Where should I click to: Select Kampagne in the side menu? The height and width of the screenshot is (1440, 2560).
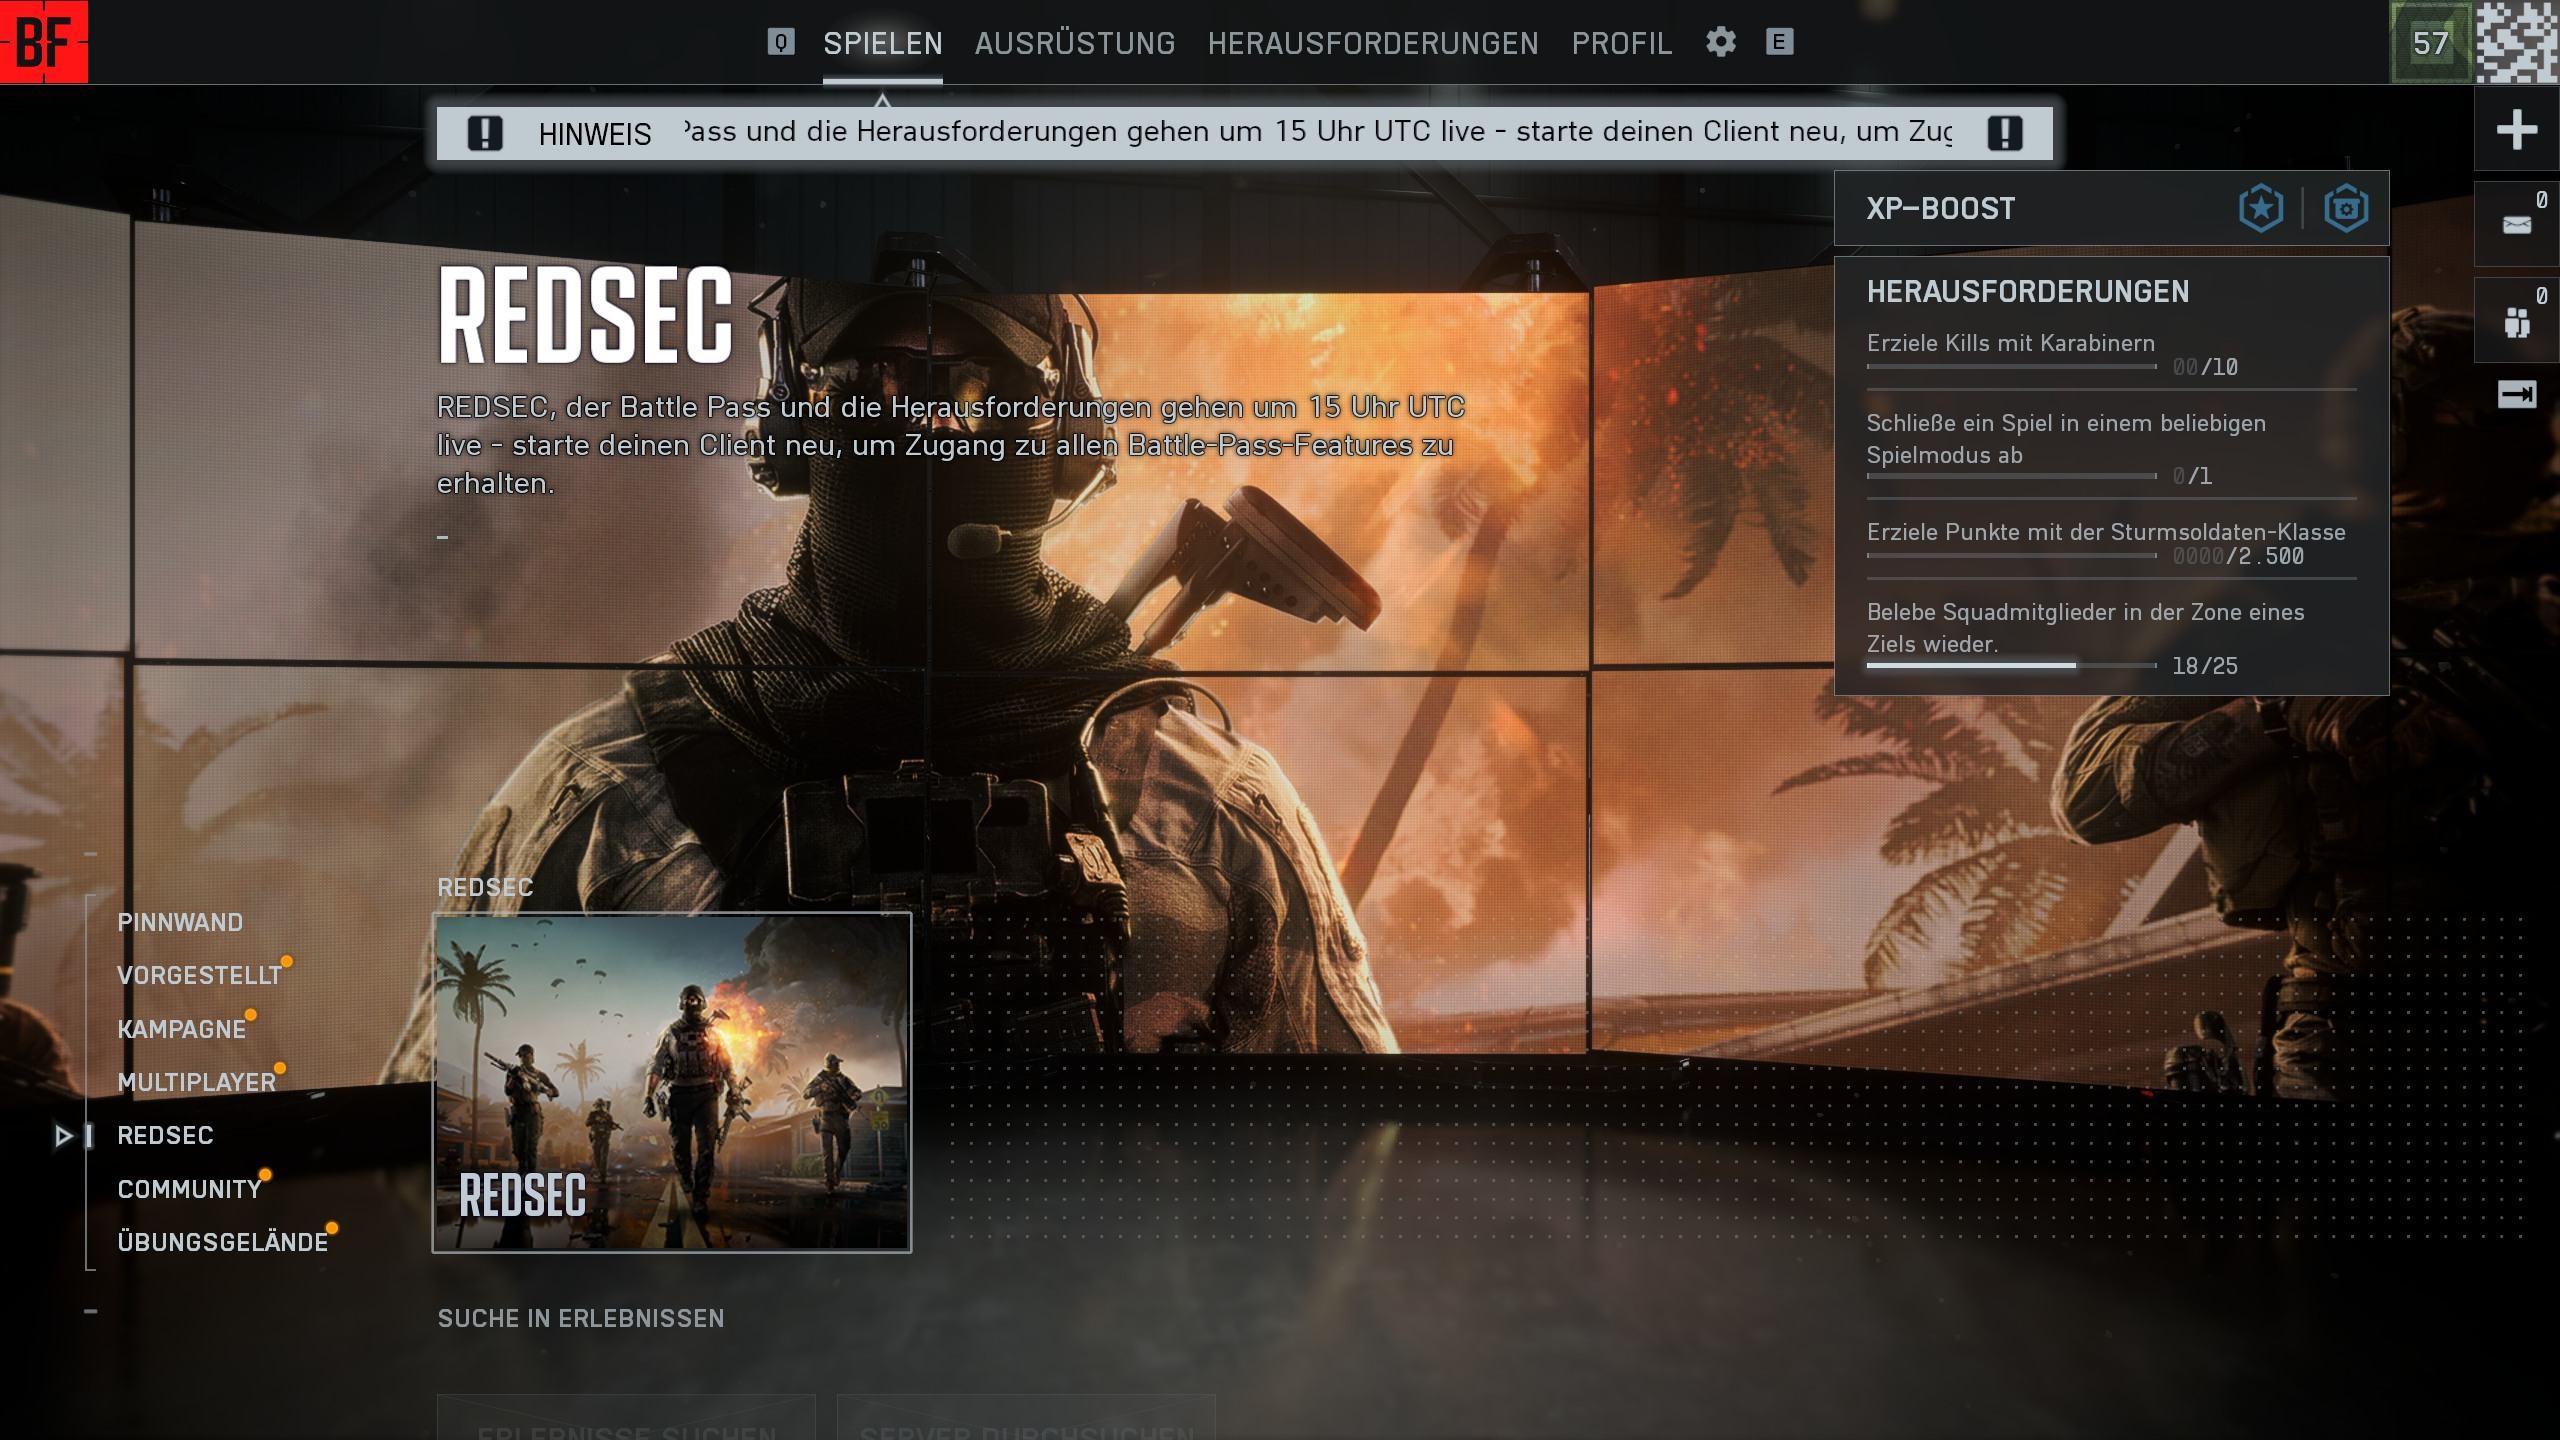(181, 1029)
